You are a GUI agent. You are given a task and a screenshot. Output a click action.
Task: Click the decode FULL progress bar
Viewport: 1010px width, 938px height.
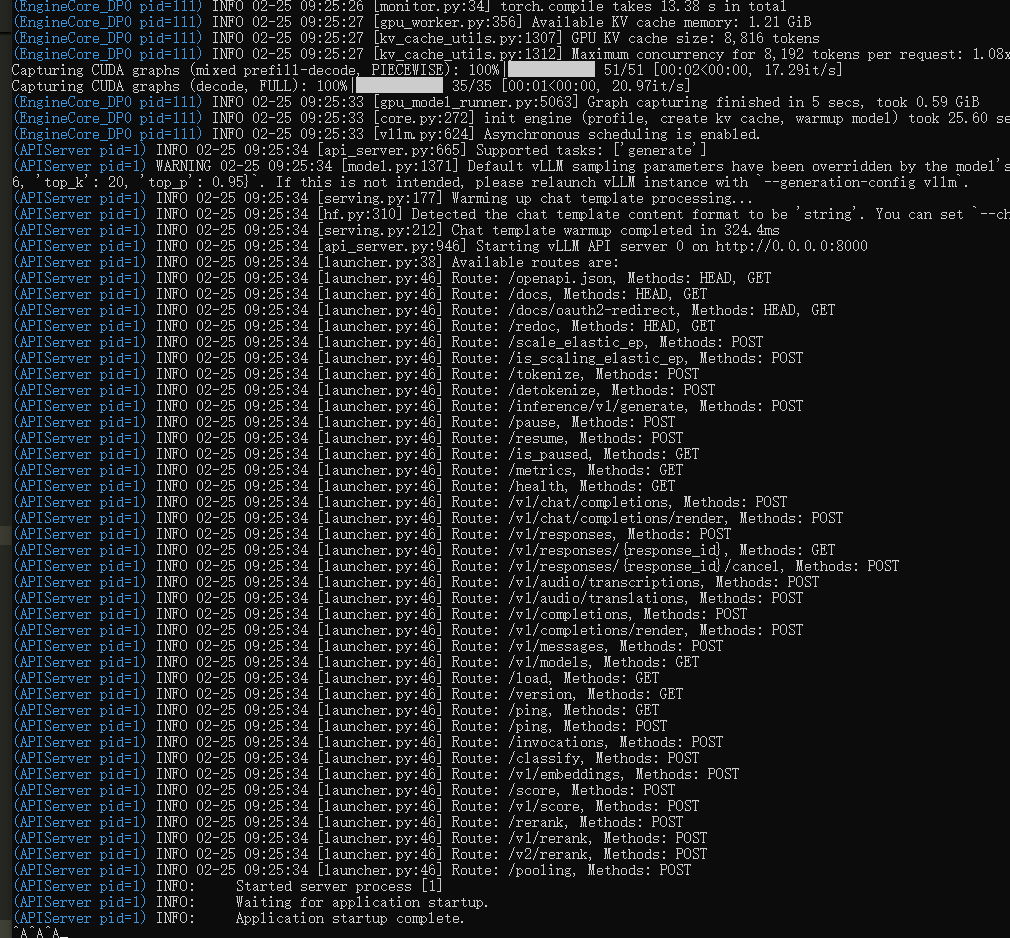coord(399,86)
